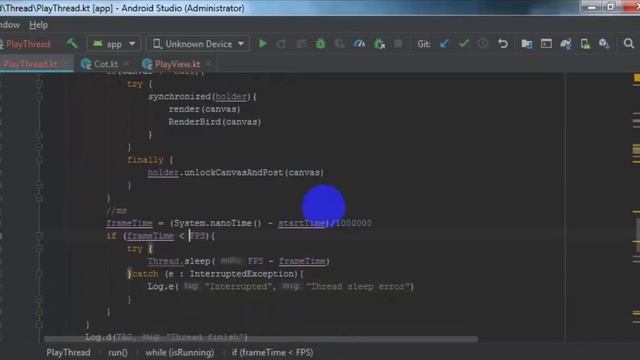The width and height of the screenshot is (640, 360).
Task: Collapse fold marker beside first try line
Action: pyautogui.click(x=39, y=84)
